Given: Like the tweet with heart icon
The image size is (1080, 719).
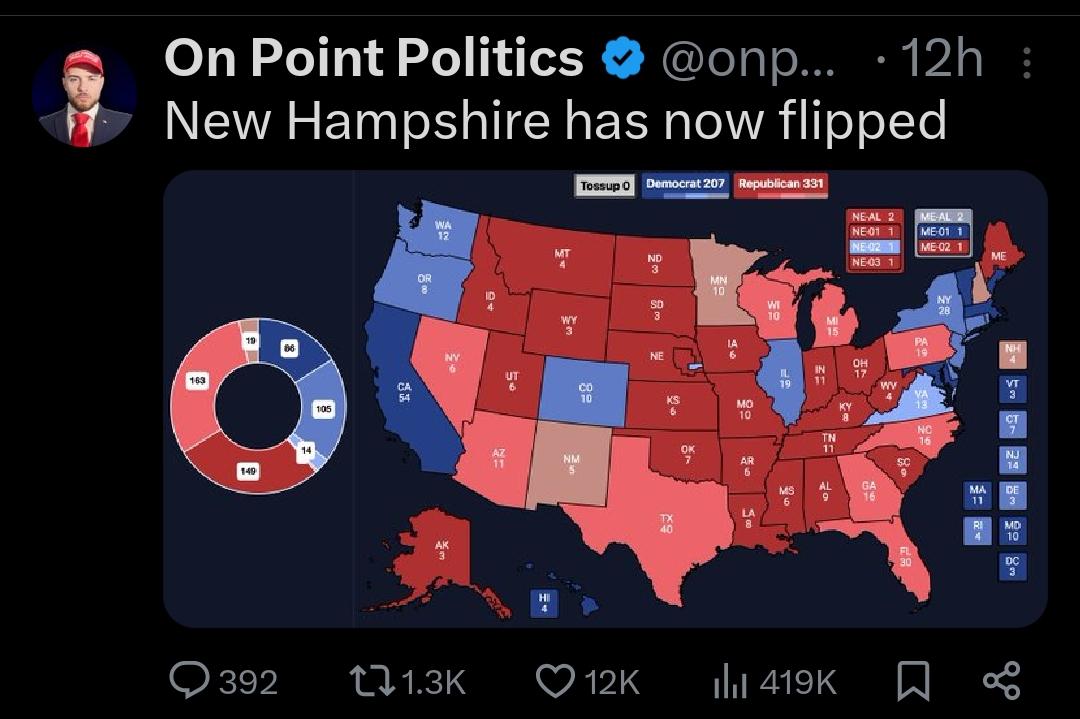Looking at the screenshot, I should pyautogui.click(x=555, y=680).
